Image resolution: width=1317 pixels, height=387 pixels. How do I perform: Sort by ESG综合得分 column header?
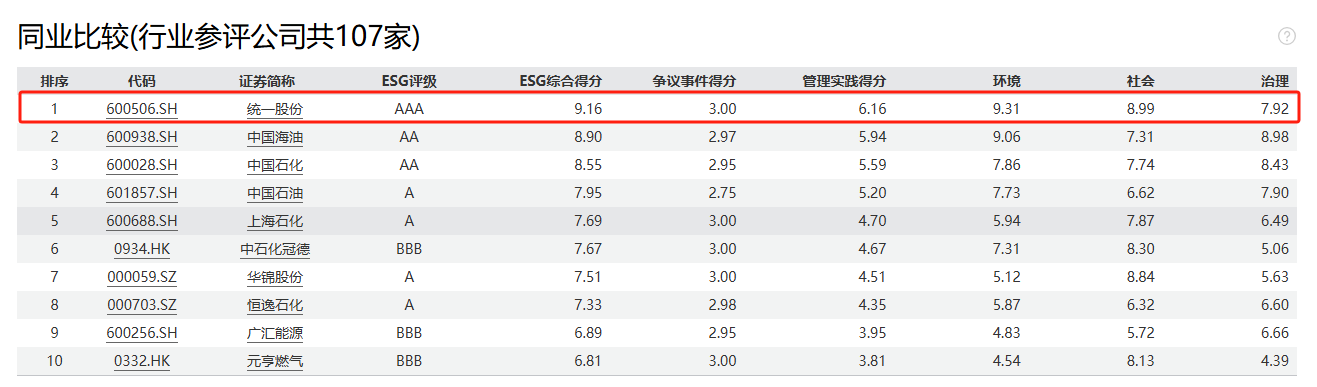tap(561, 81)
